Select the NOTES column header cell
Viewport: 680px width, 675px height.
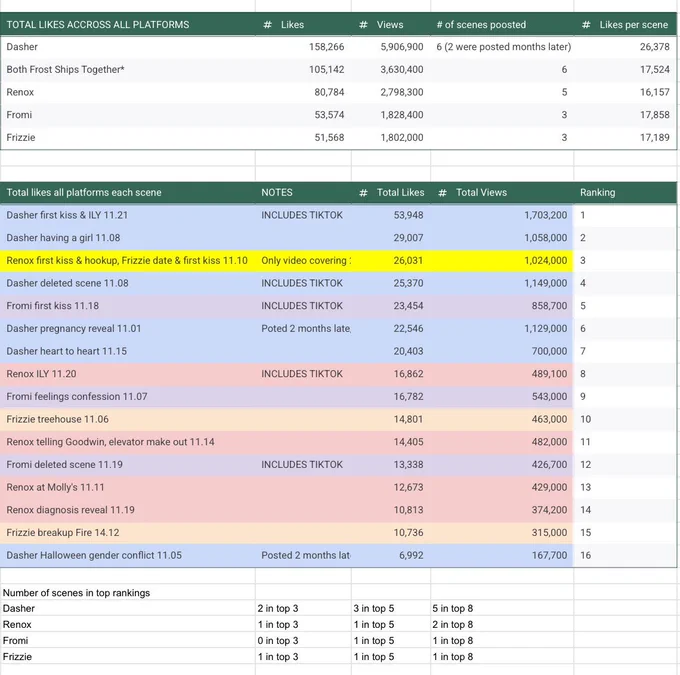tap(303, 193)
